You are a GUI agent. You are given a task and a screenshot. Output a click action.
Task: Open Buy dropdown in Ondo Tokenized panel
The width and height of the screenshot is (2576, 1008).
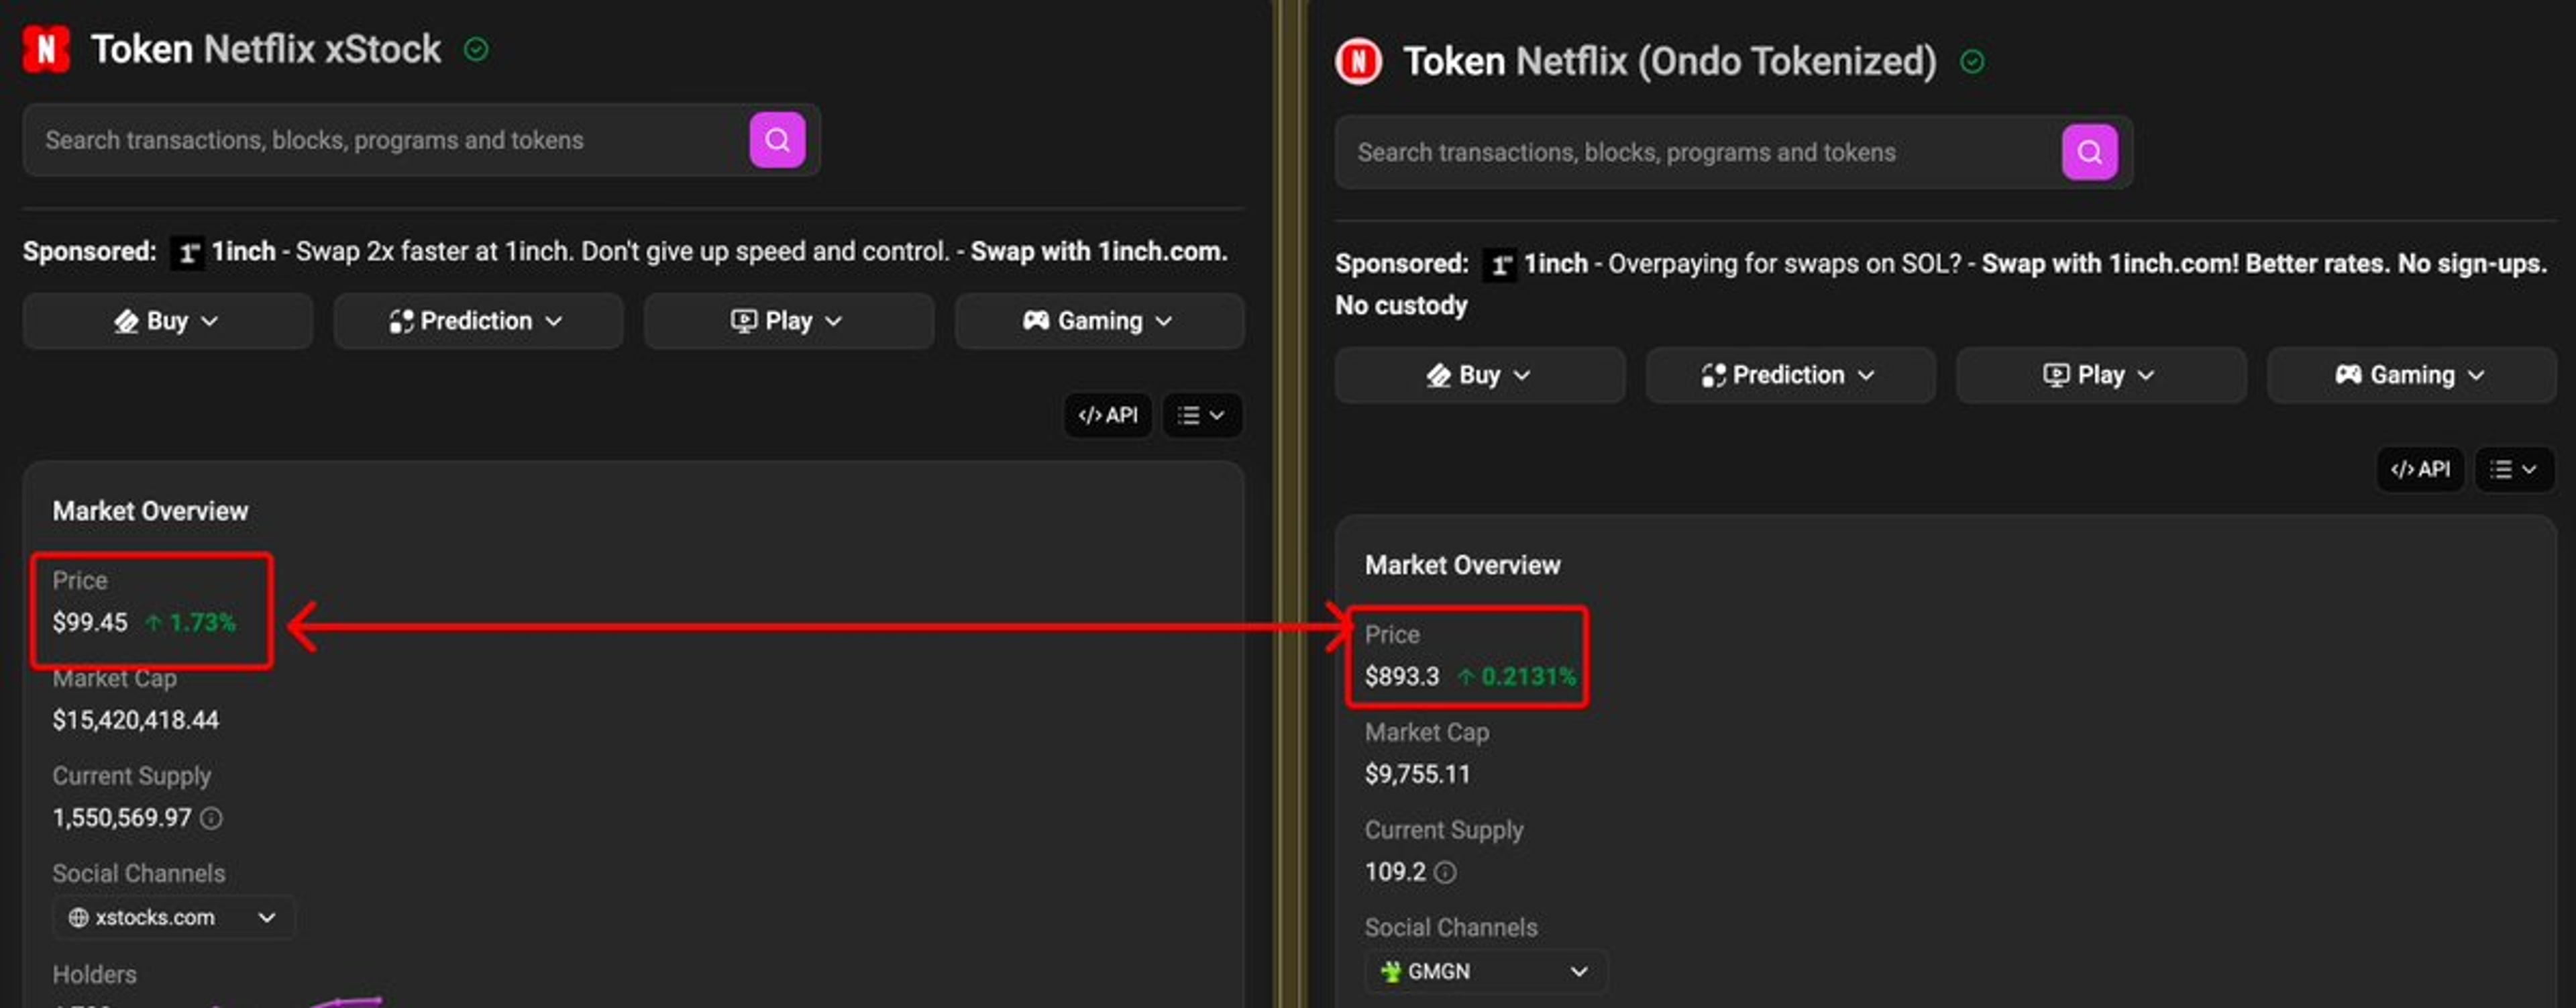(x=1480, y=375)
